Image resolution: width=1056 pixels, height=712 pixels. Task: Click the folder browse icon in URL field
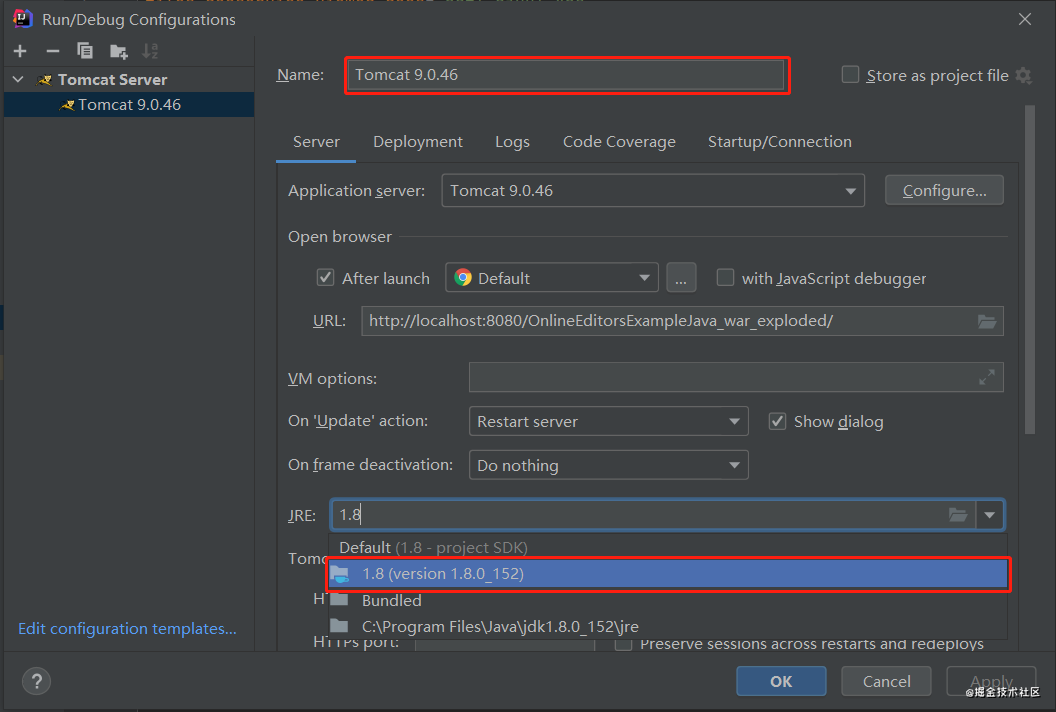987,321
